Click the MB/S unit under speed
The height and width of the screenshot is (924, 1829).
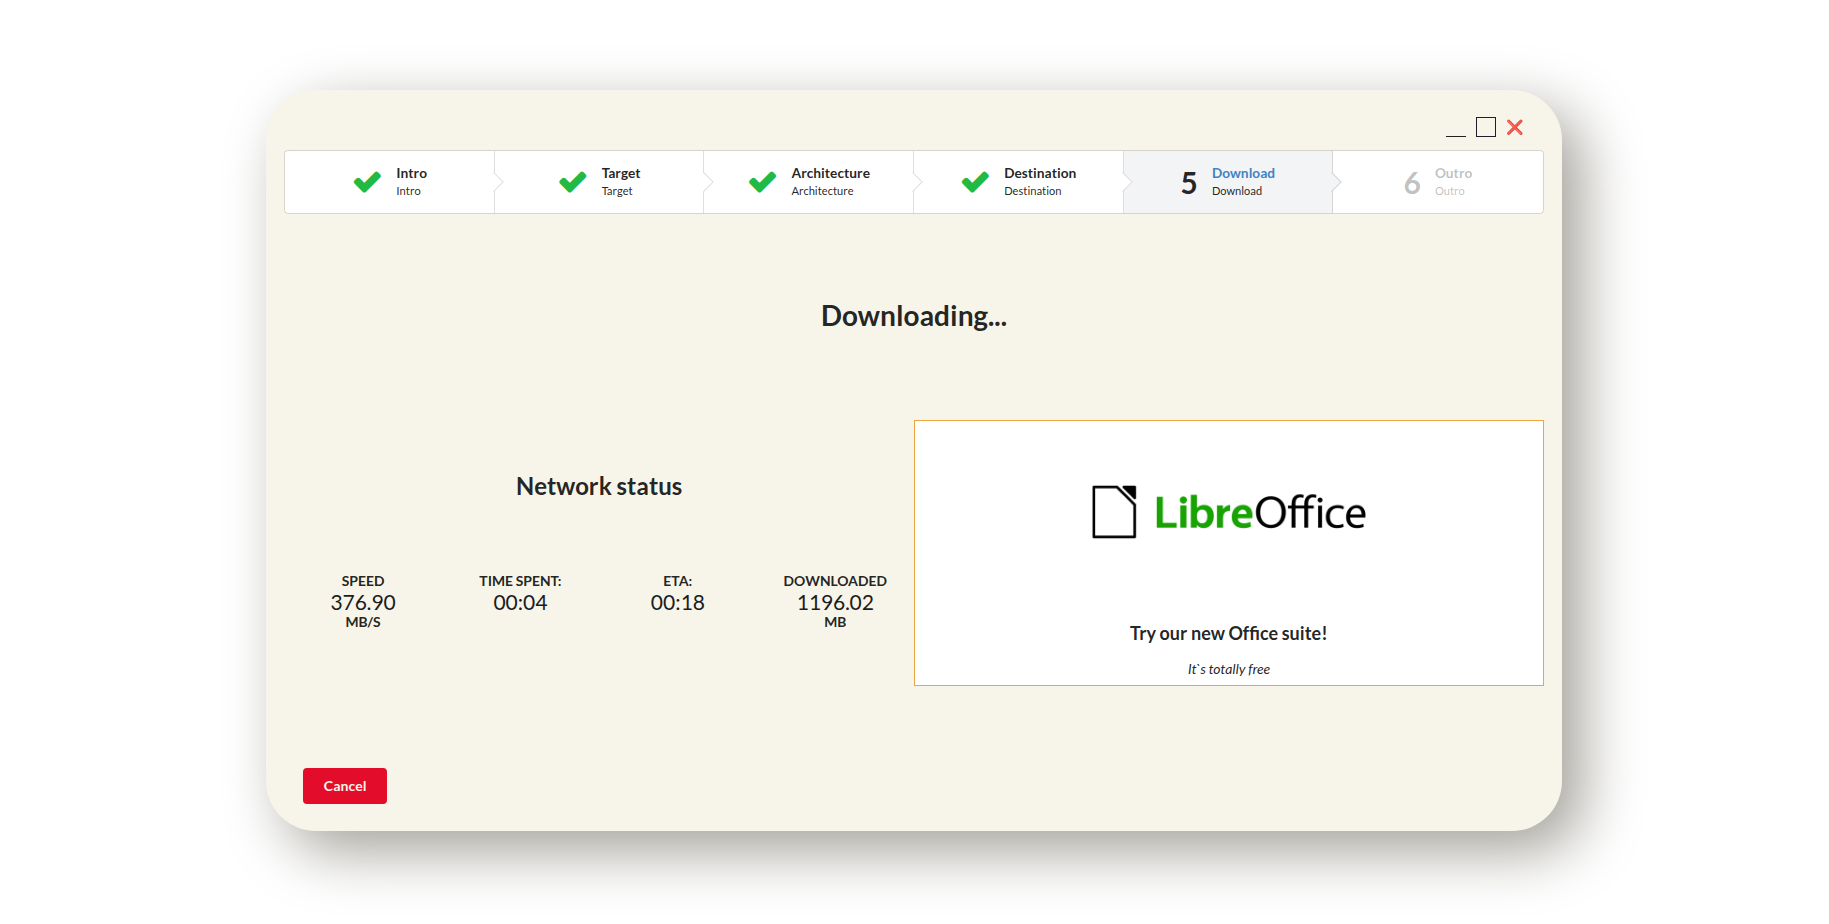pos(363,622)
